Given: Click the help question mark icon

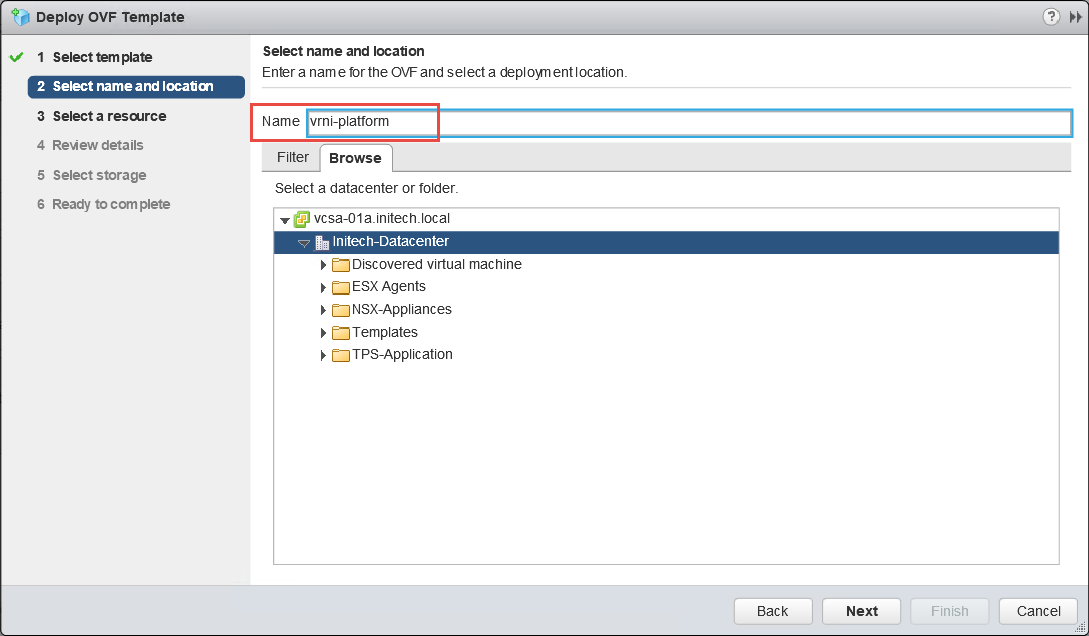Looking at the screenshot, I should (1051, 17).
